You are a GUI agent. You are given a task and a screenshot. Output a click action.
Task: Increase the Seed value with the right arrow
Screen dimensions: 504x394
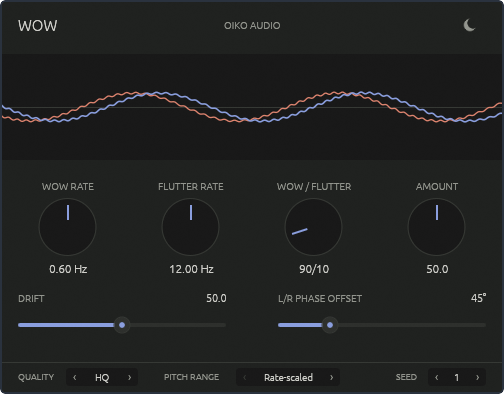477,377
